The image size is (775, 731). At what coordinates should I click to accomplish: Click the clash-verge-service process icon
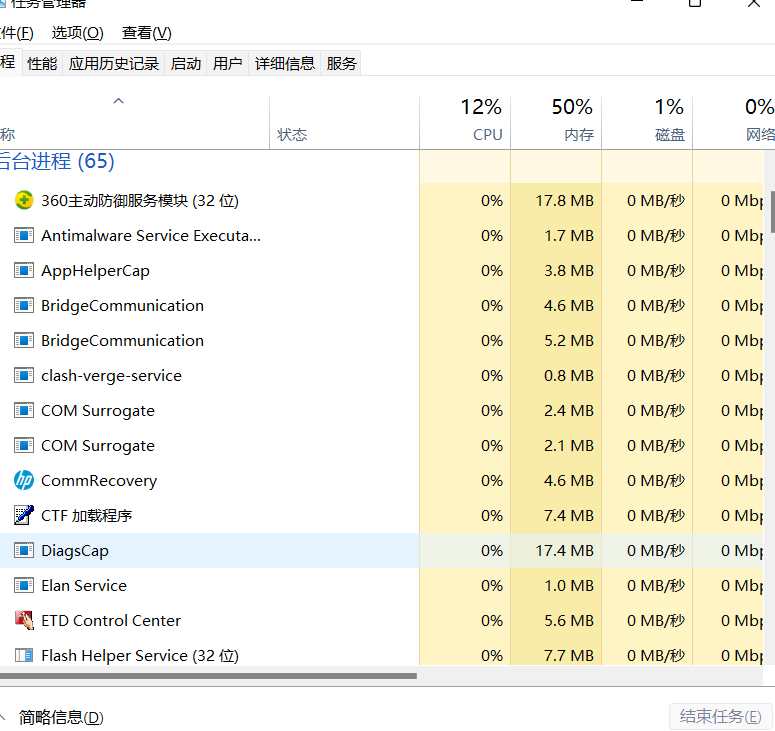(24, 376)
